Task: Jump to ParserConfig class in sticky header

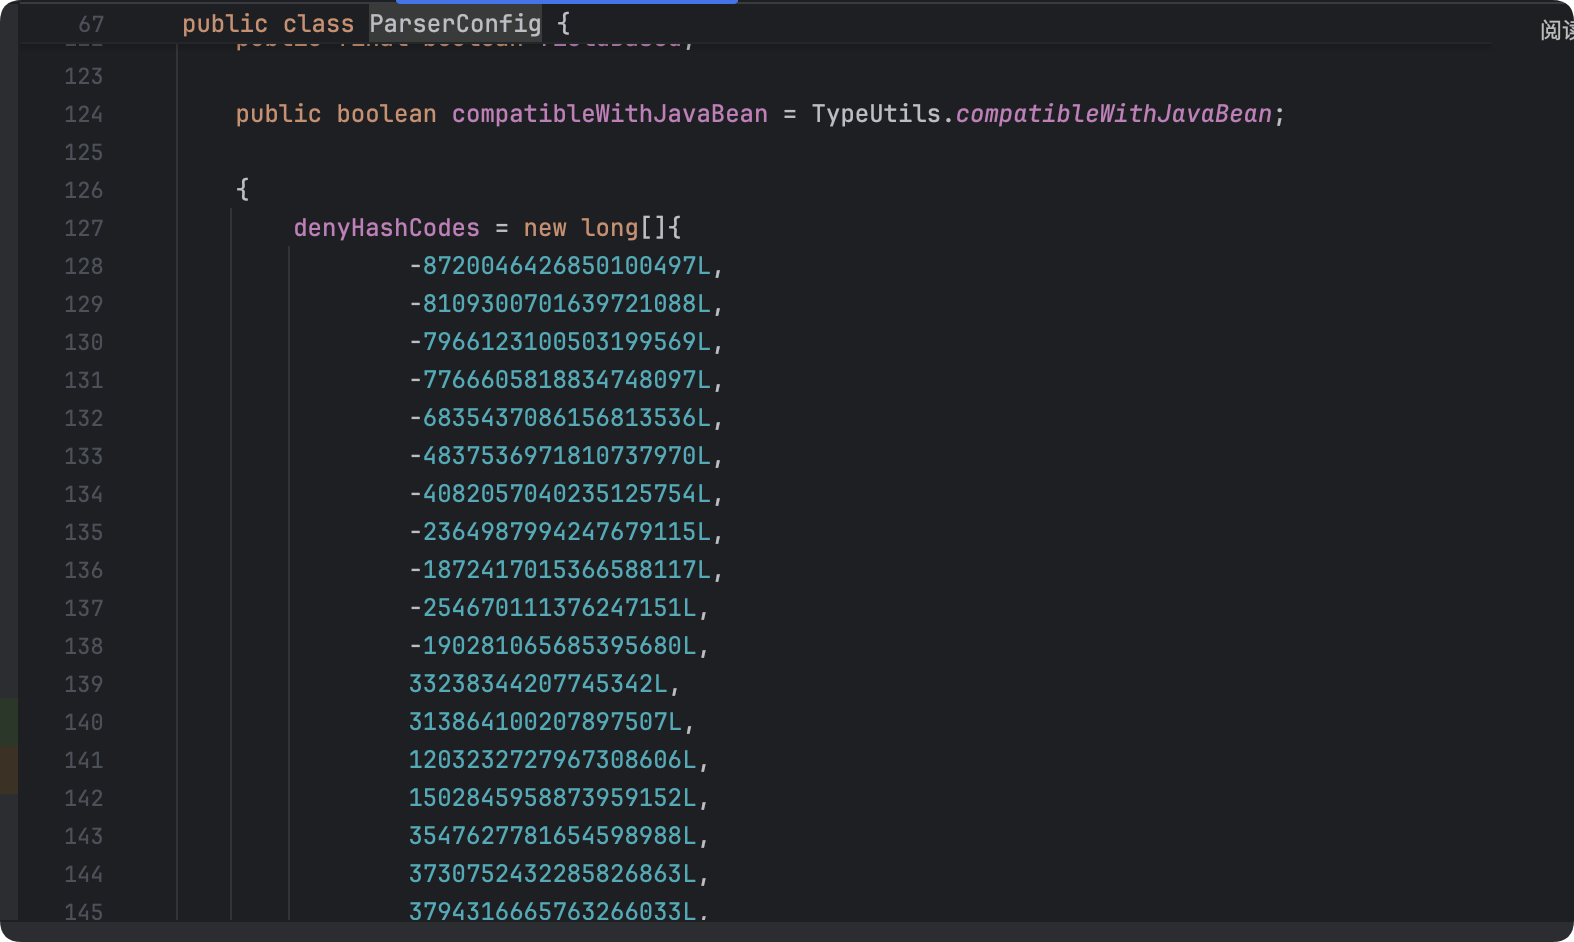Action: pyautogui.click(x=455, y=23)
